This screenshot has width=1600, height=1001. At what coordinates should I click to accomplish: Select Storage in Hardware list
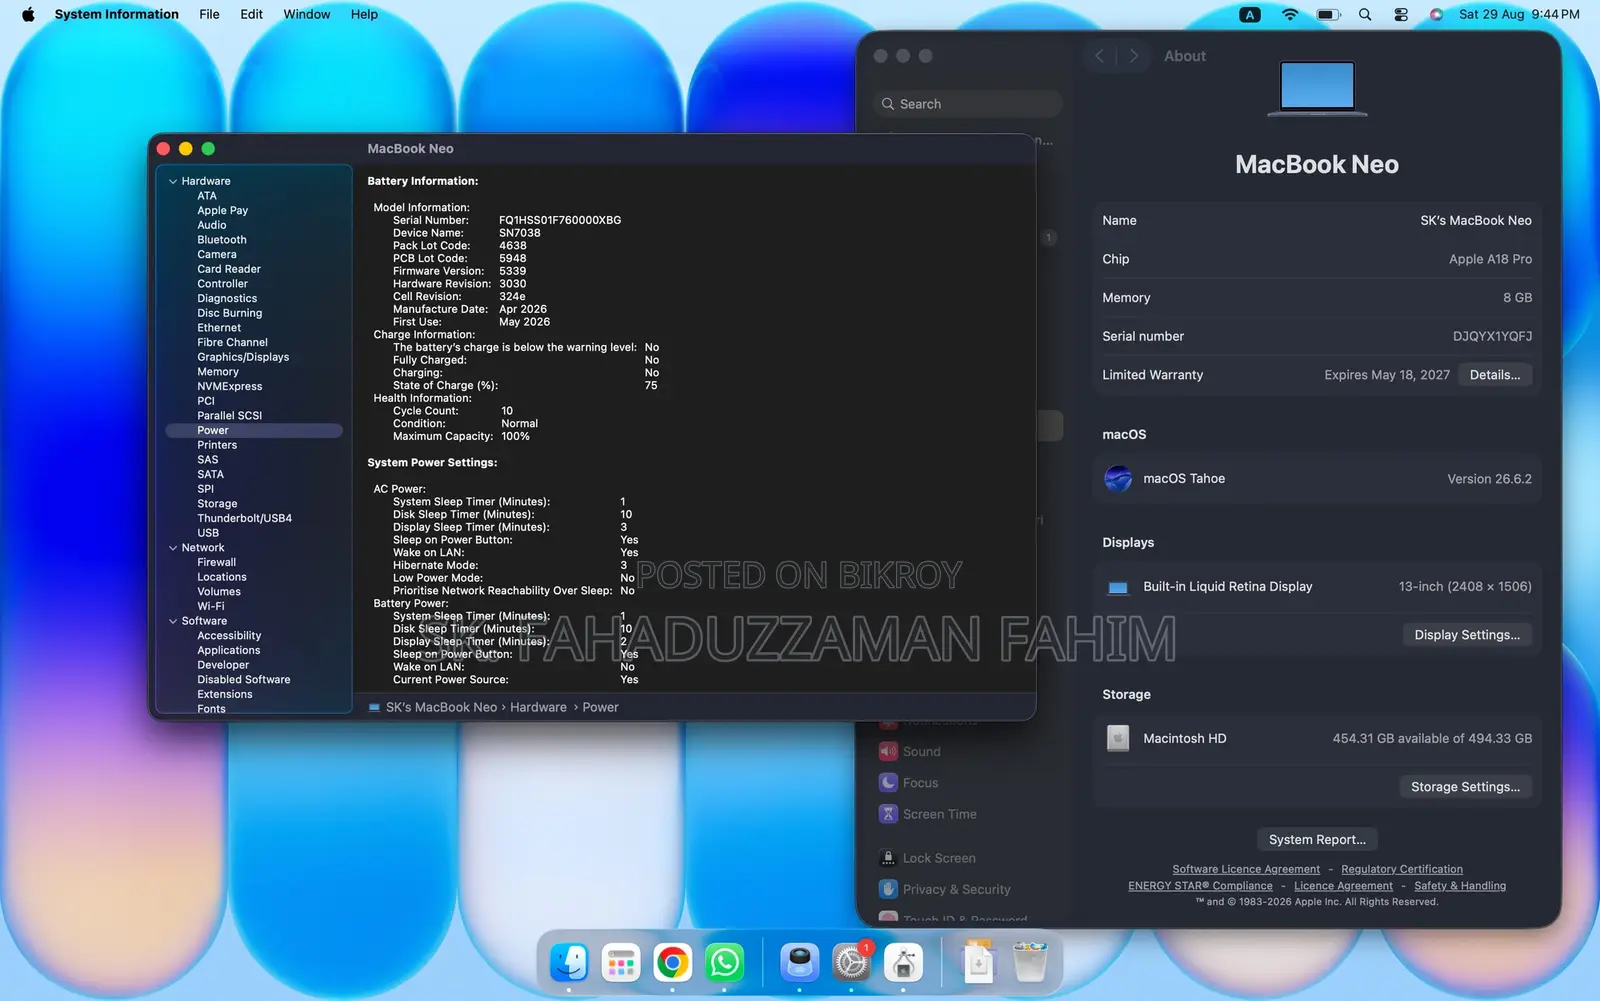217,504
